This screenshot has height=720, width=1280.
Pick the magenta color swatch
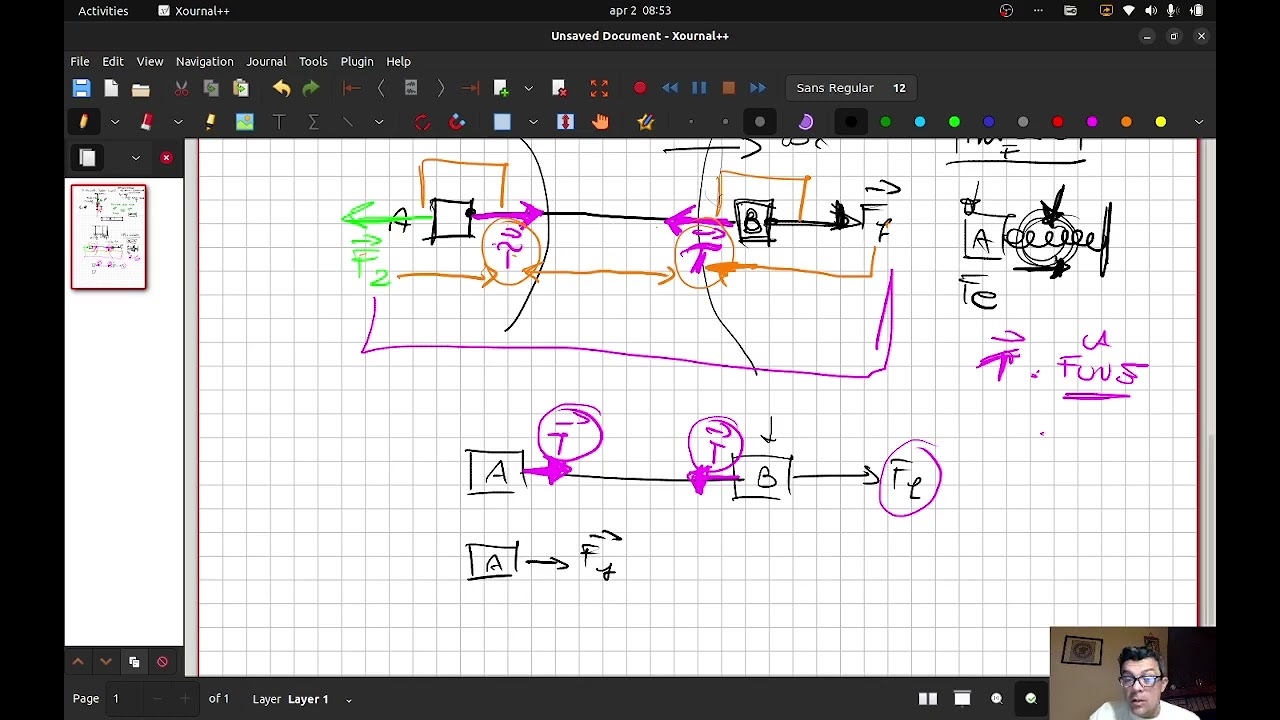pyautogui.click(x=1092, y=122)
